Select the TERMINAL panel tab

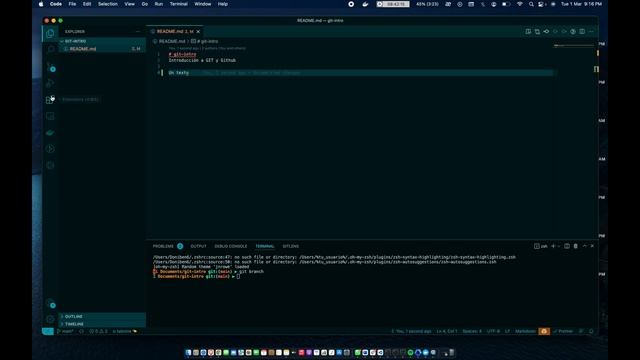[x=265, y=246]
